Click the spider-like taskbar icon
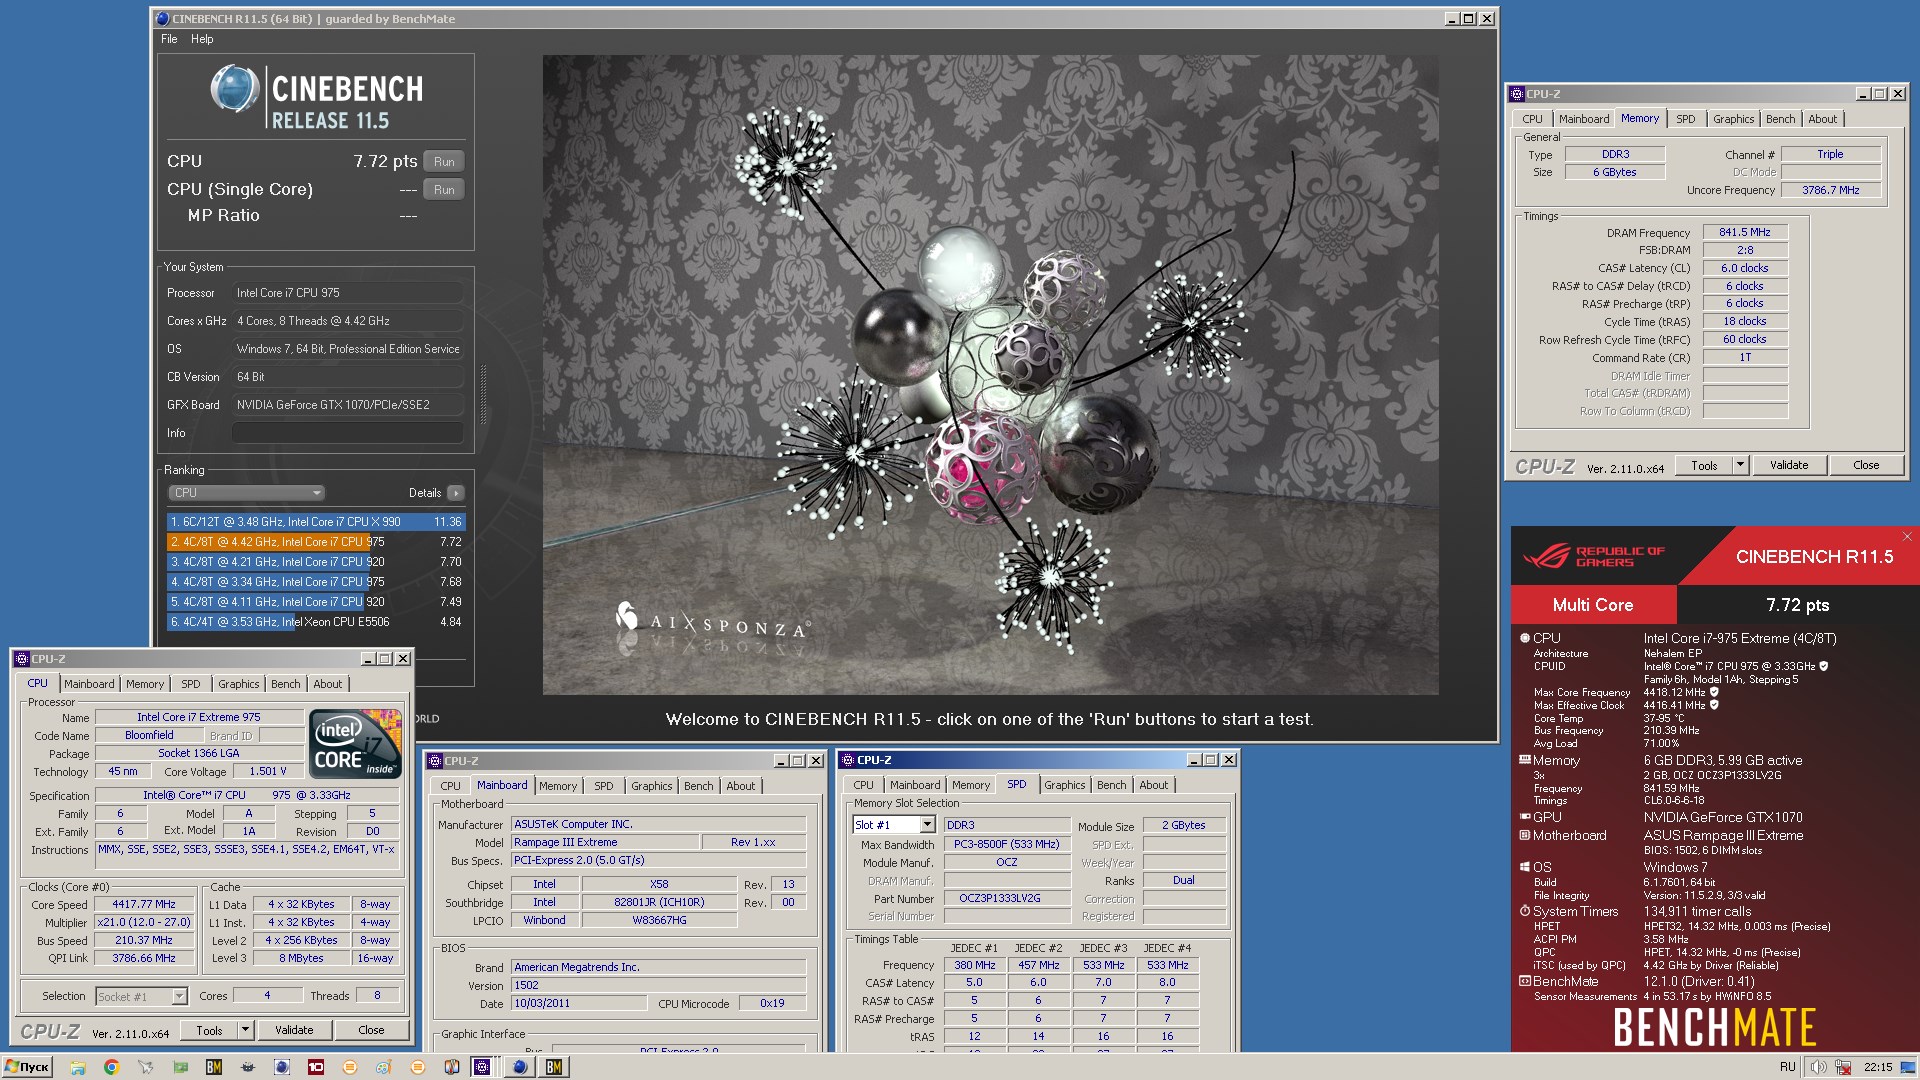The image size is (1920, 1080). [x=248, y=1067]
